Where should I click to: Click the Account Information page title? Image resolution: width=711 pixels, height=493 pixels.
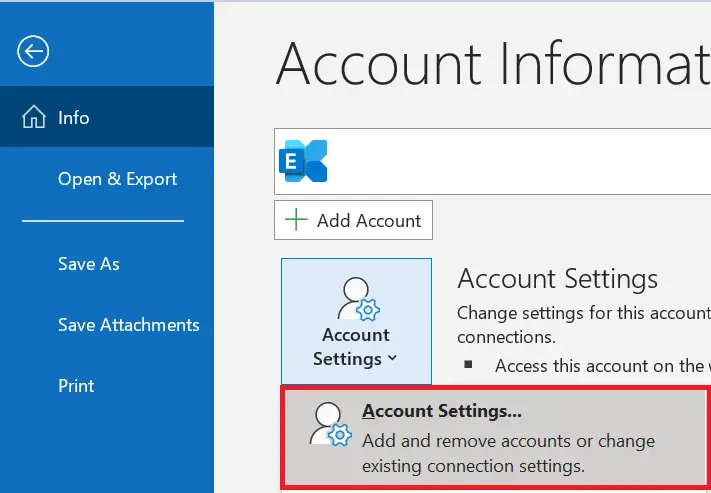493,63
